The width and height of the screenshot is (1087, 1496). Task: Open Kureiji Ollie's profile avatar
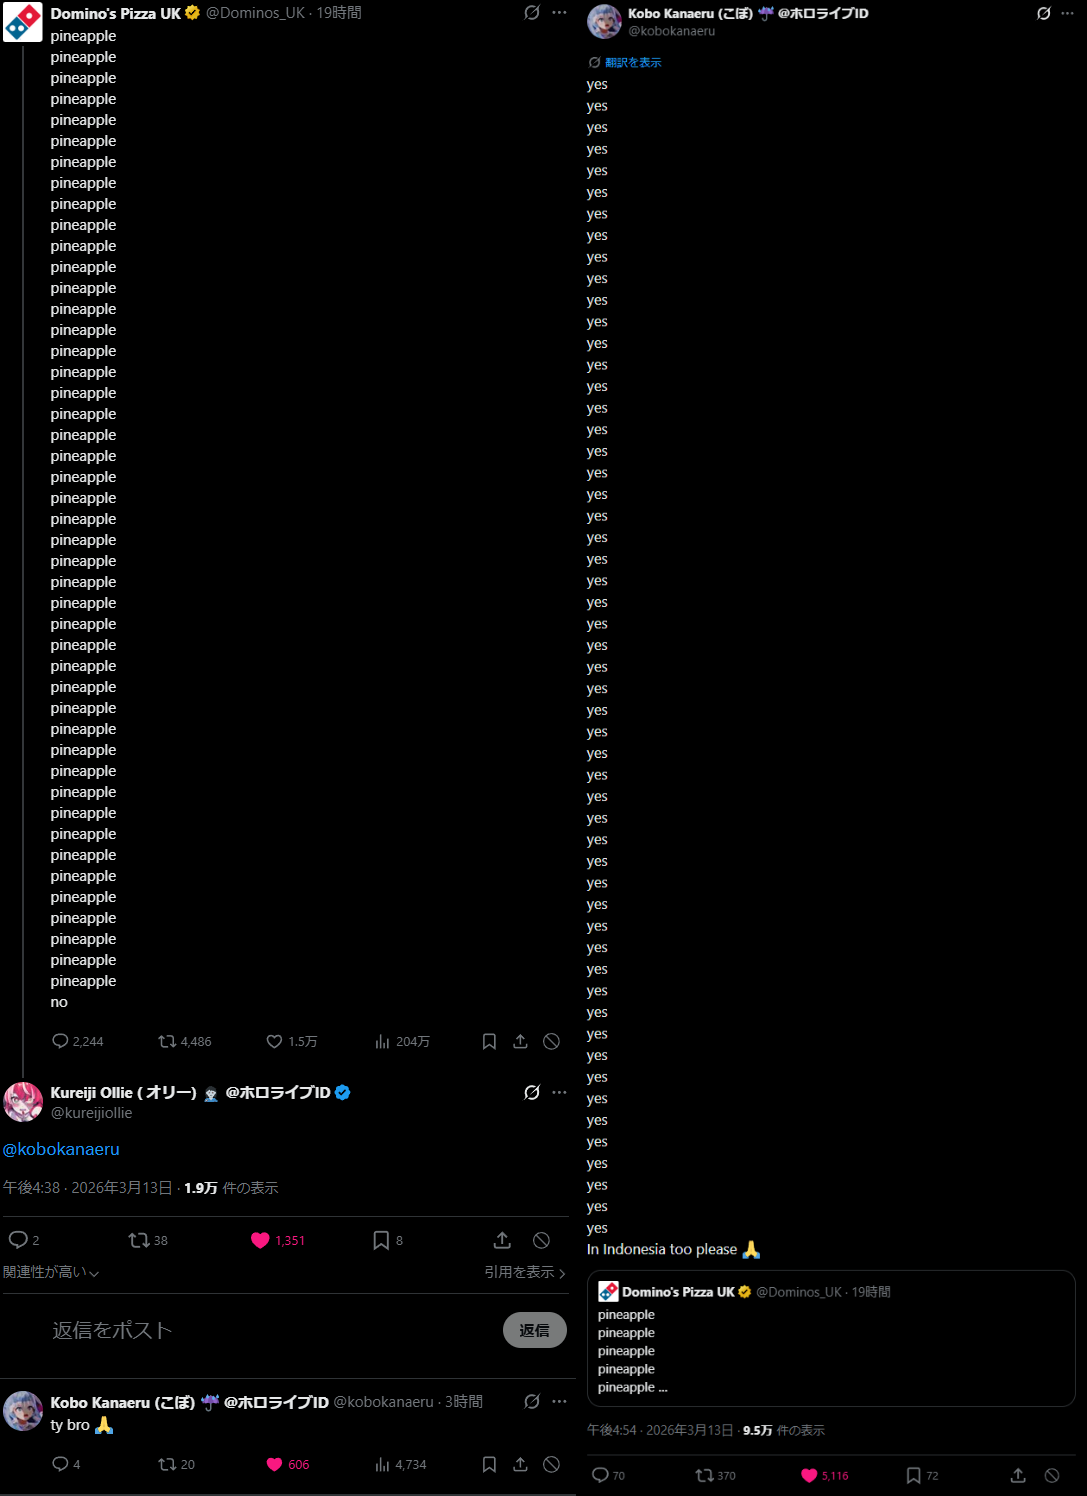pyautogui.click(x=23, y=1102)
